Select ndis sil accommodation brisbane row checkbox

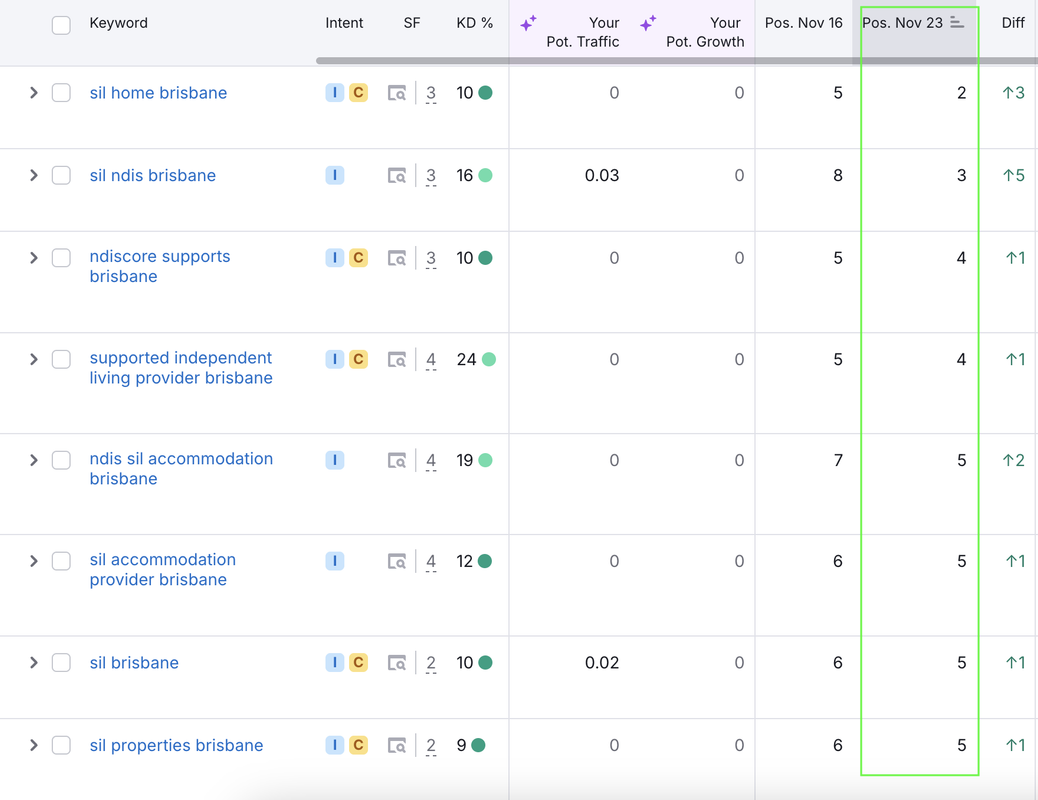(x=62, y=460)
